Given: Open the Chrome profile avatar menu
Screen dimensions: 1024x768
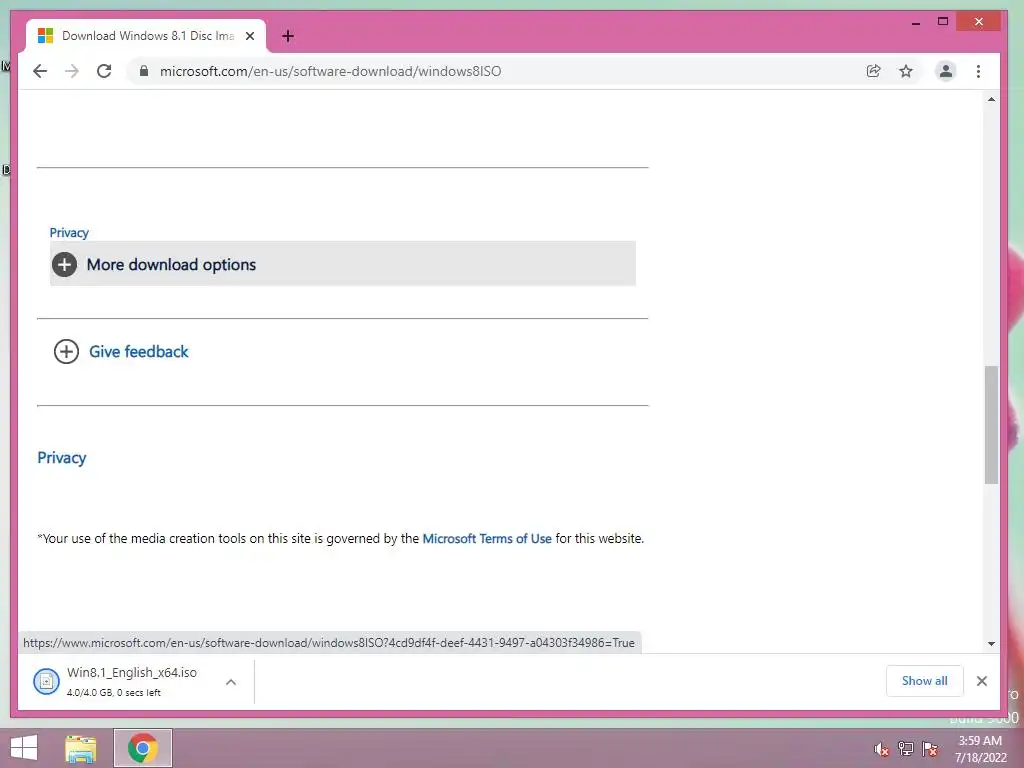Looking at the screenshot, I should pos(946,71).
